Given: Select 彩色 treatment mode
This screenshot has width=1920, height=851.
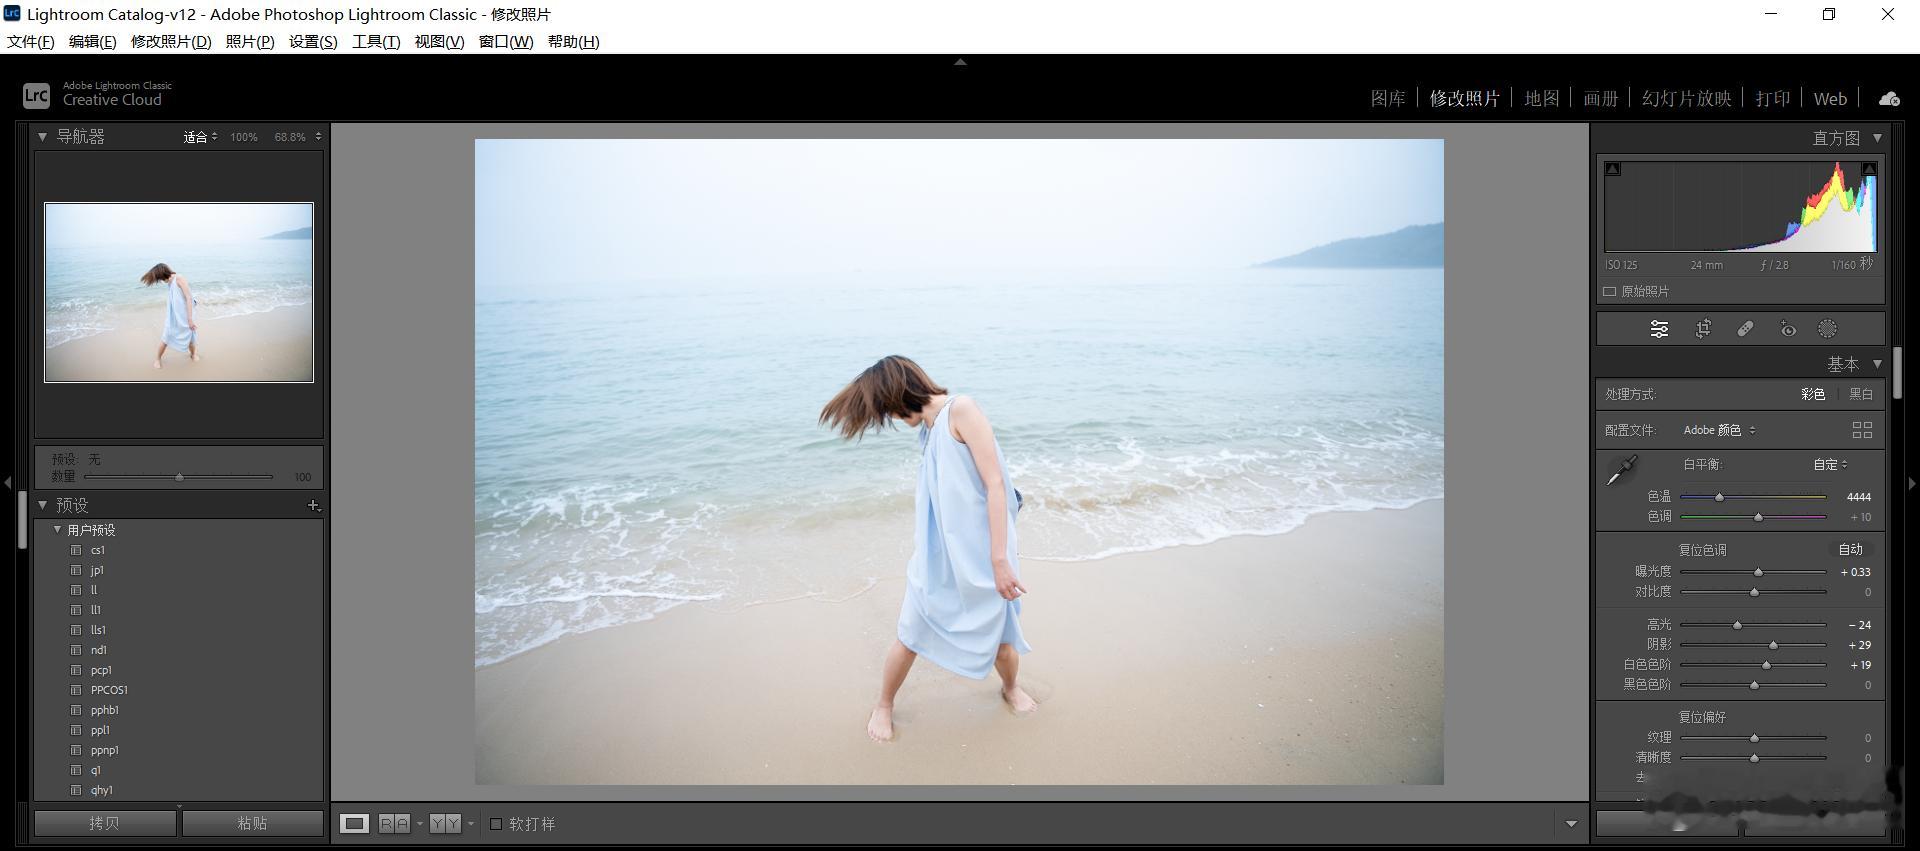Looking at the screenshot, I should [1813, 394].
